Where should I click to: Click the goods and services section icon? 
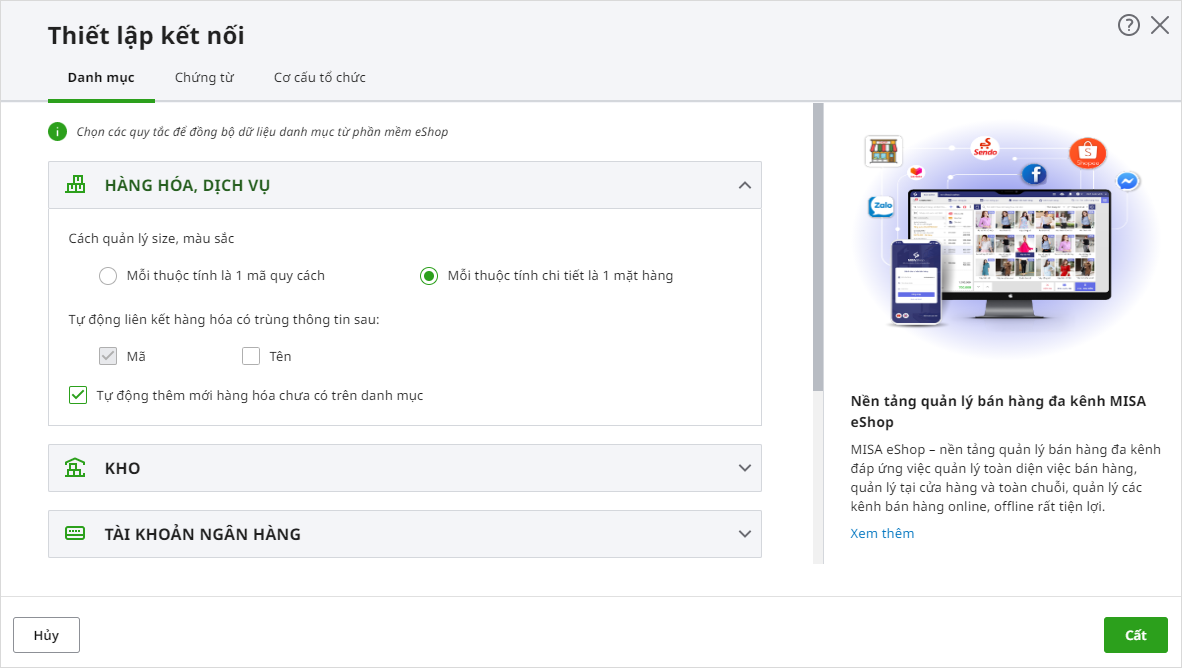[76, 185]
